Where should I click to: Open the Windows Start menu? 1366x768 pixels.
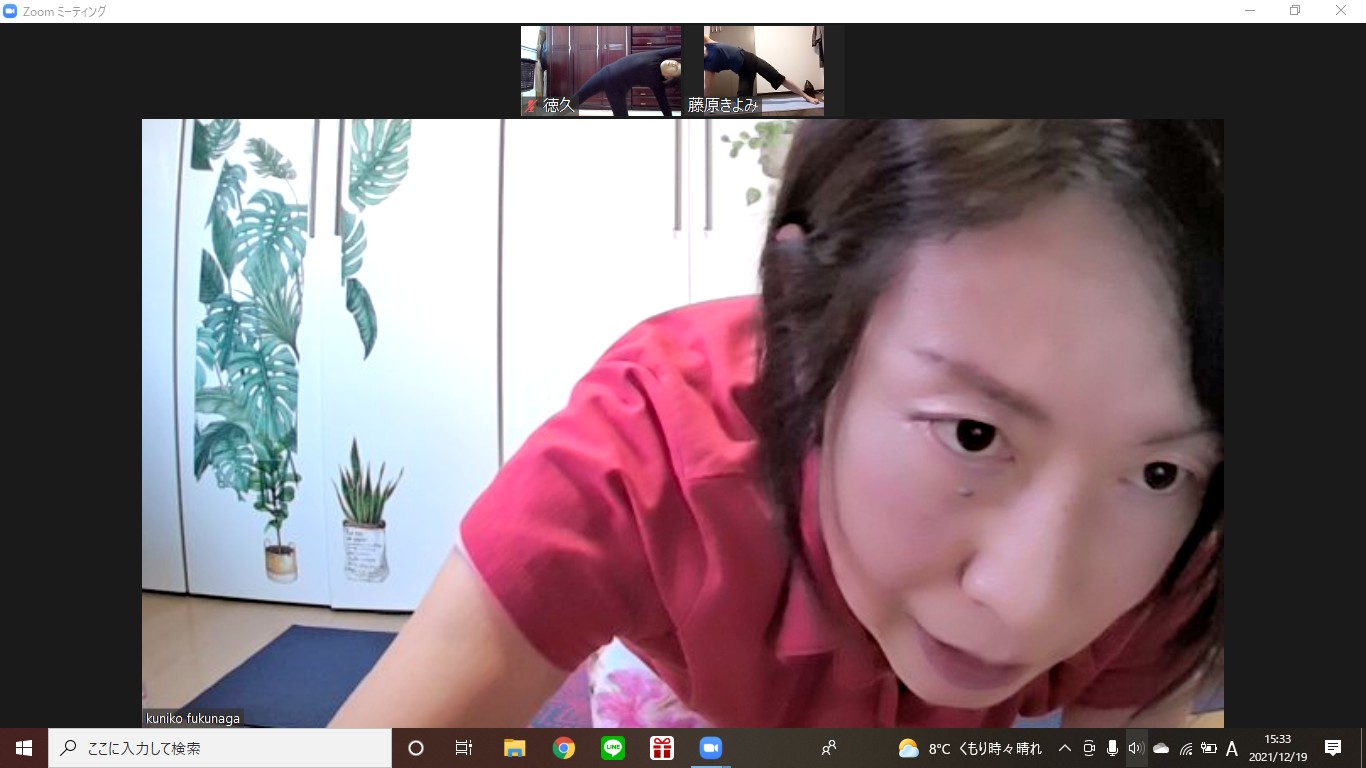tap(24, 748)
